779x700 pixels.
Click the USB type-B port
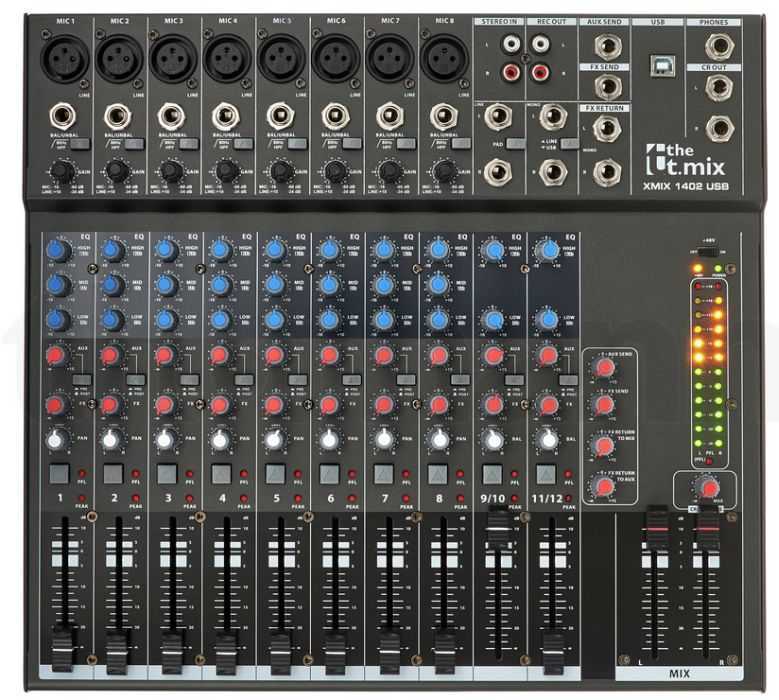662,66
